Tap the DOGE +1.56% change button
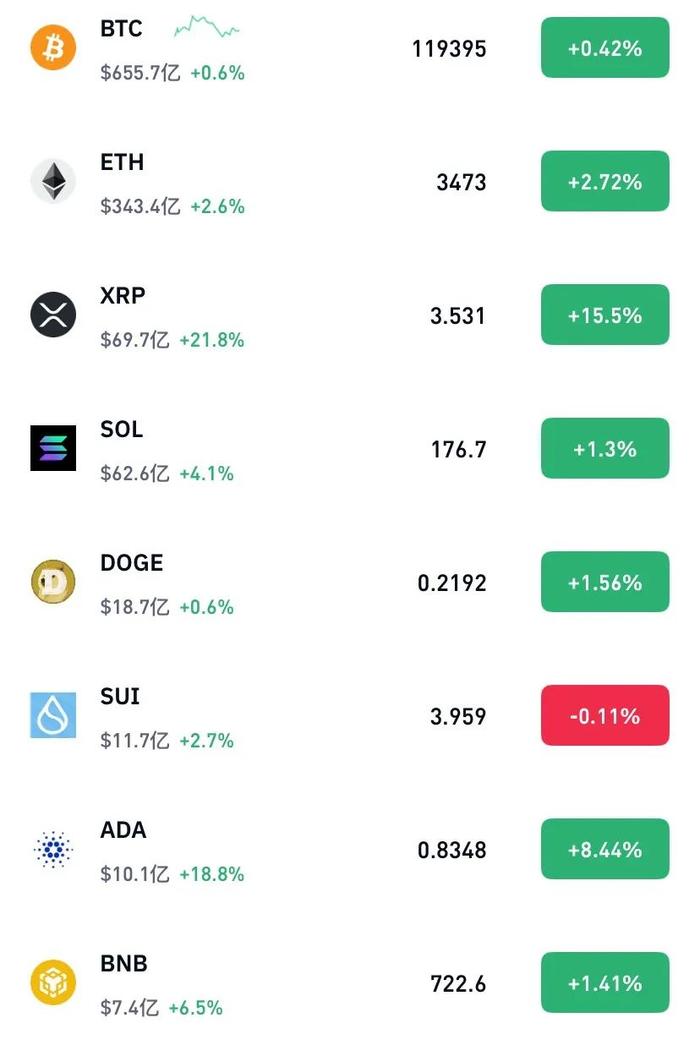This screenshot has height=1040, width=700. click(605, 582)
